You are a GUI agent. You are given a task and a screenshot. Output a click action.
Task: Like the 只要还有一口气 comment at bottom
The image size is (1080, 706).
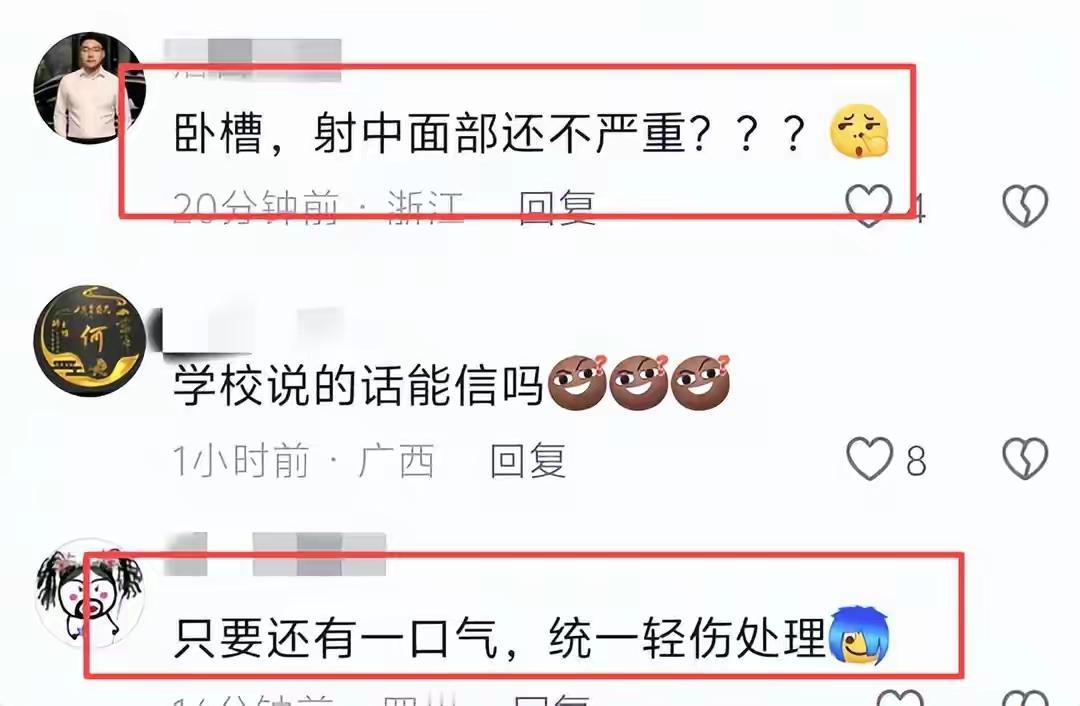pos(900,697)
